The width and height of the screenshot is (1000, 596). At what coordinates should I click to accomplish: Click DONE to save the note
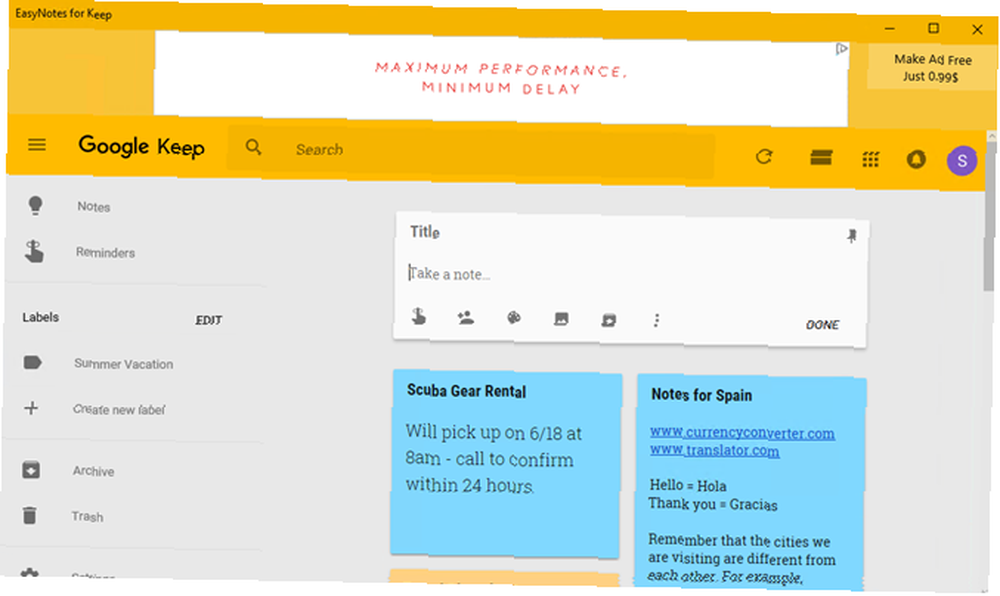[x=823, y=324]
